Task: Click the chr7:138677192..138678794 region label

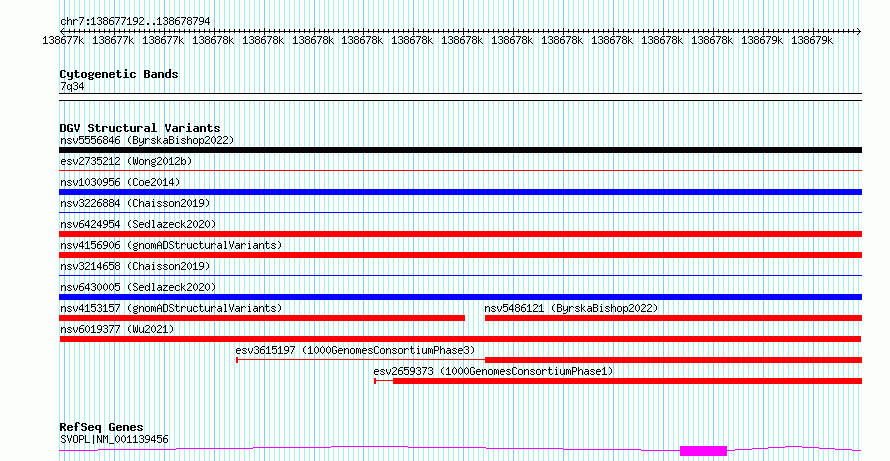Action: [135, 22]
